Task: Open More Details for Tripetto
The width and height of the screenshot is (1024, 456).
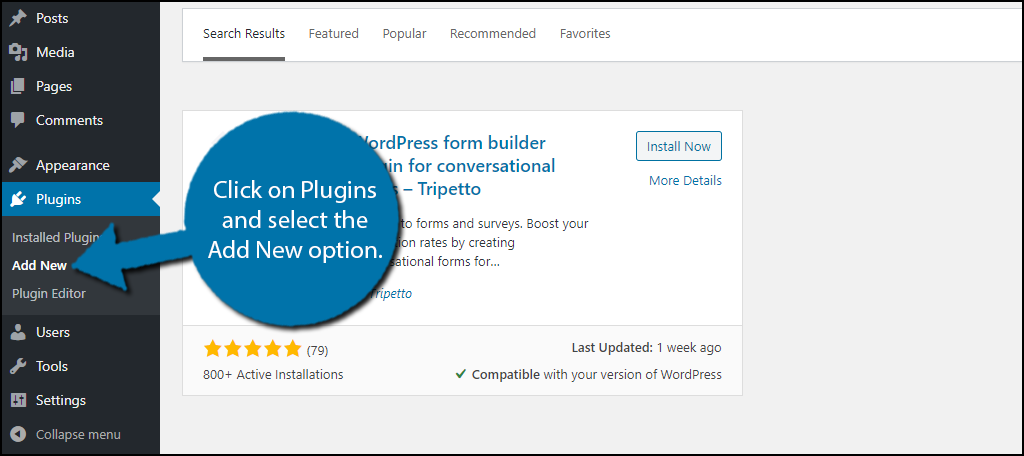Action: tap(685, 180)
